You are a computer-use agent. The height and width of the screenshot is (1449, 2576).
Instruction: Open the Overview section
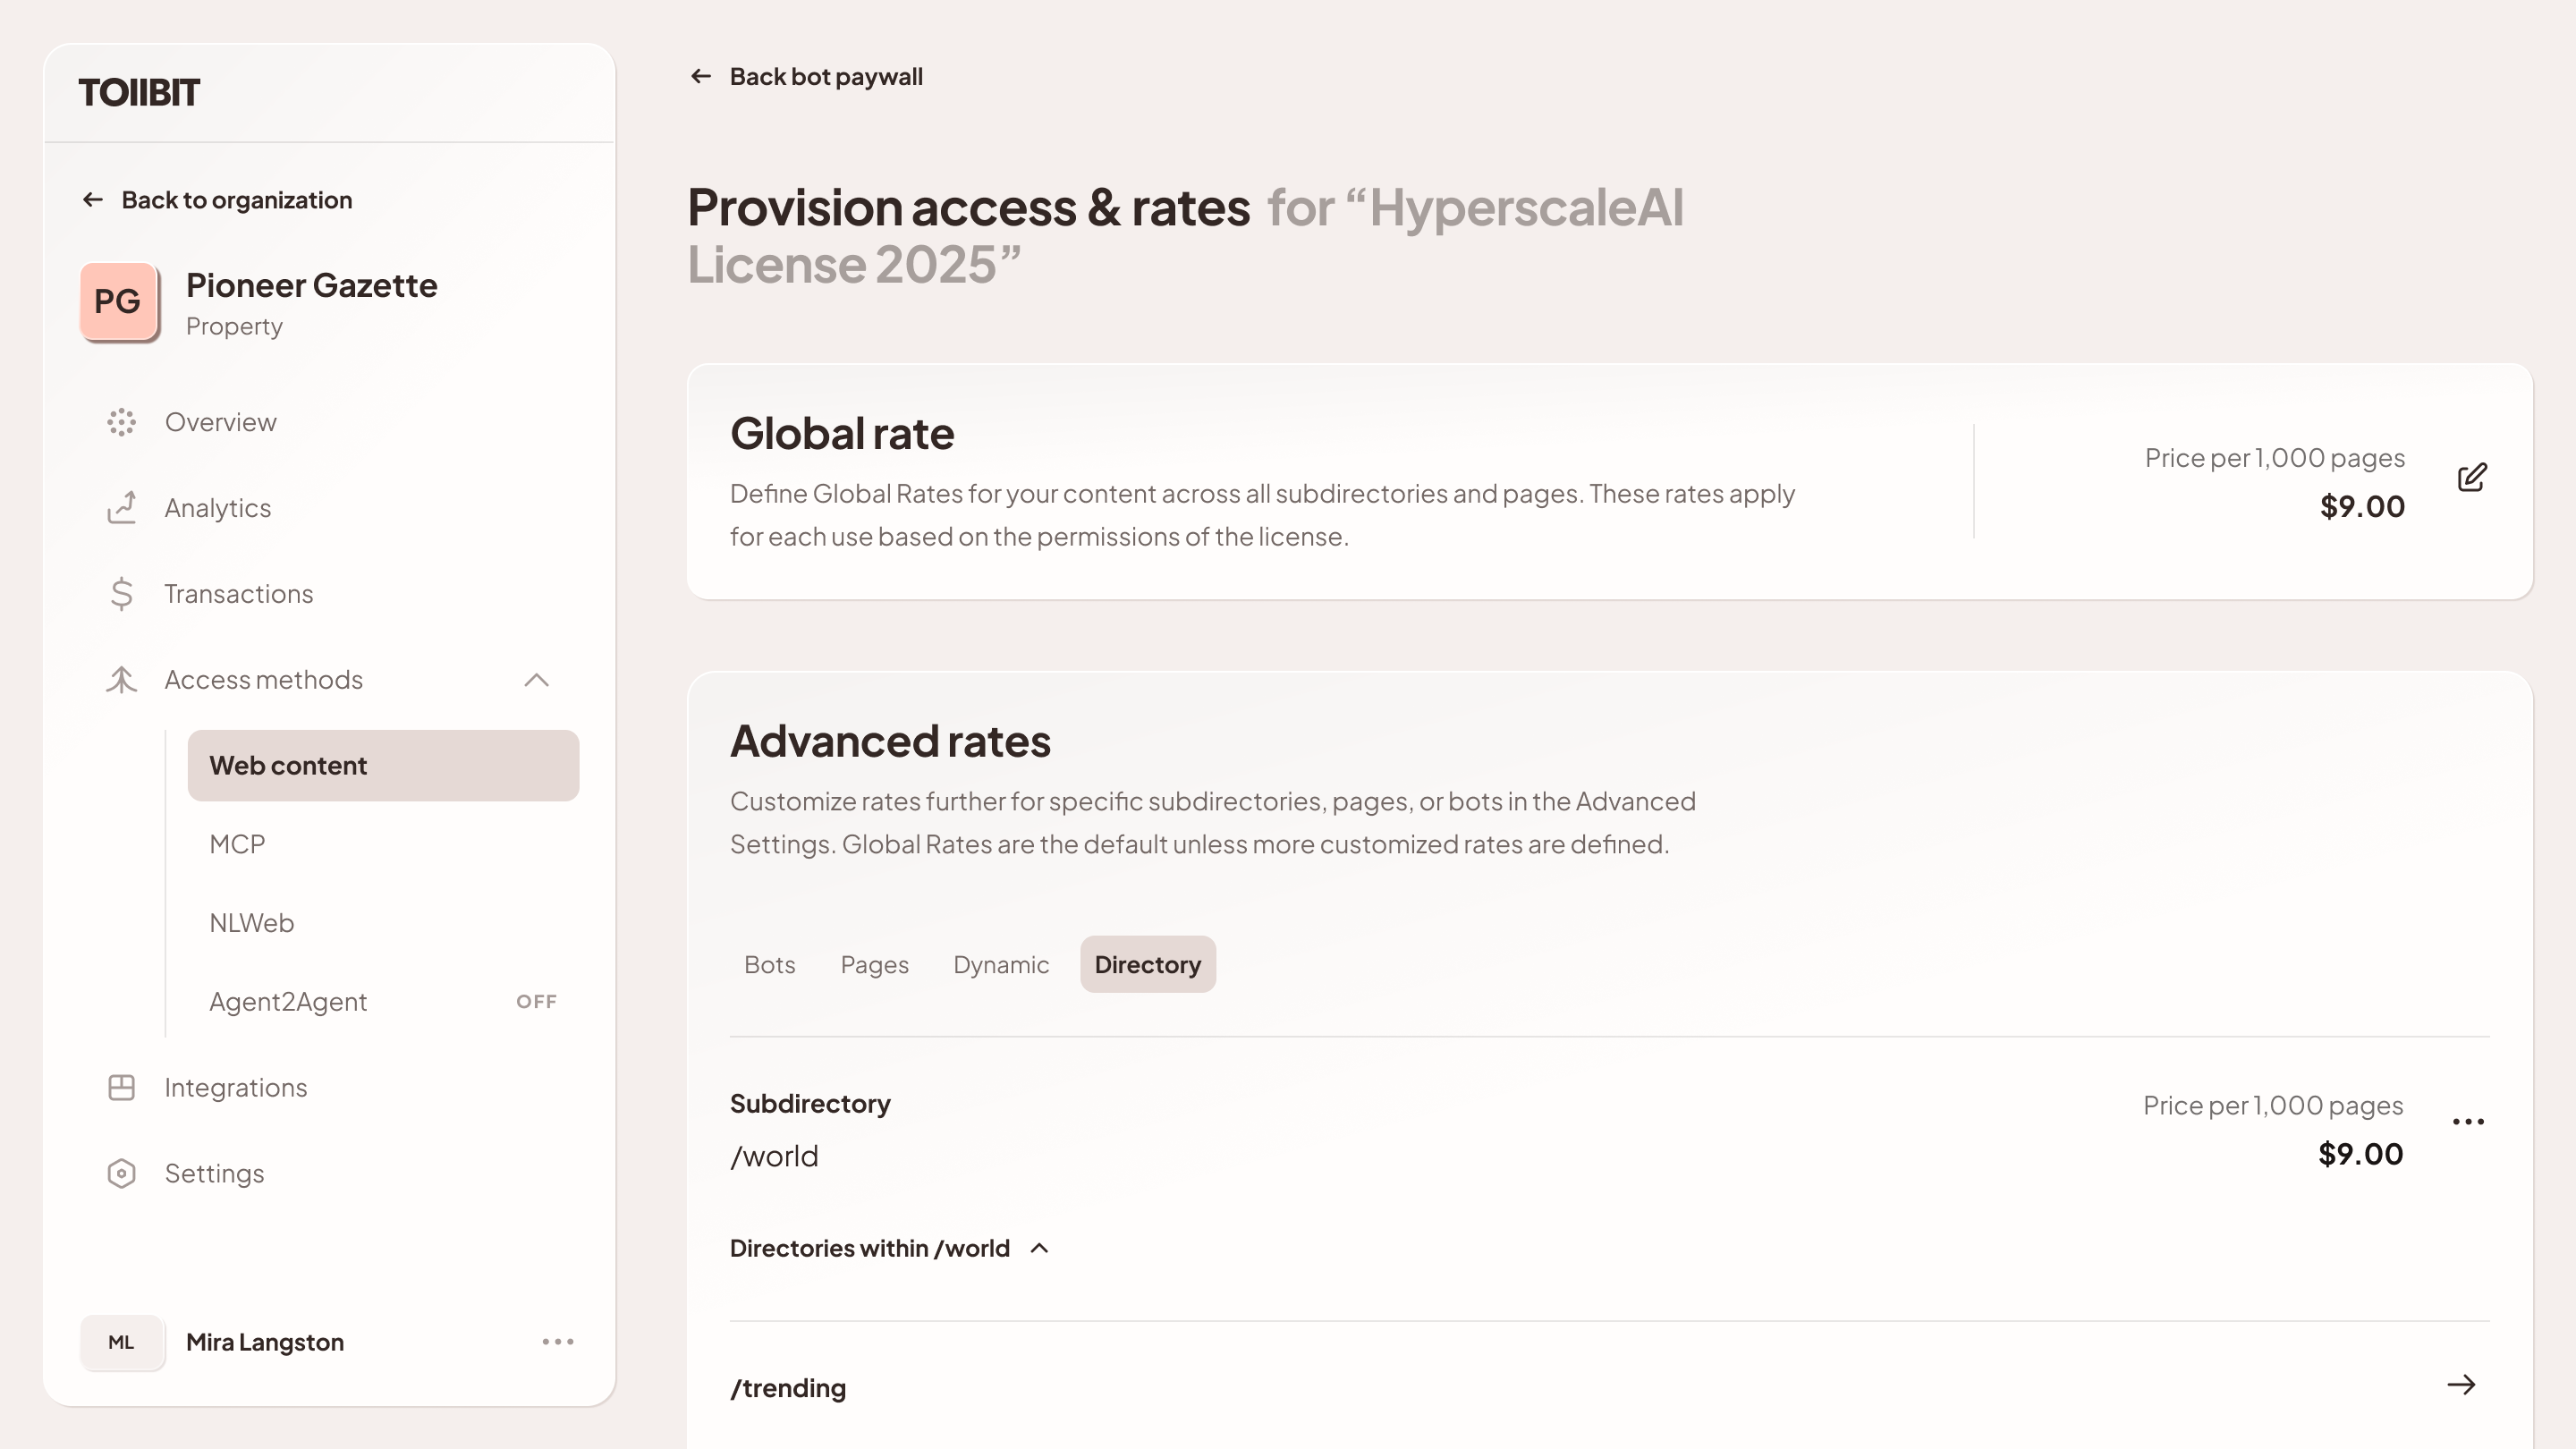tap(220, 421)
